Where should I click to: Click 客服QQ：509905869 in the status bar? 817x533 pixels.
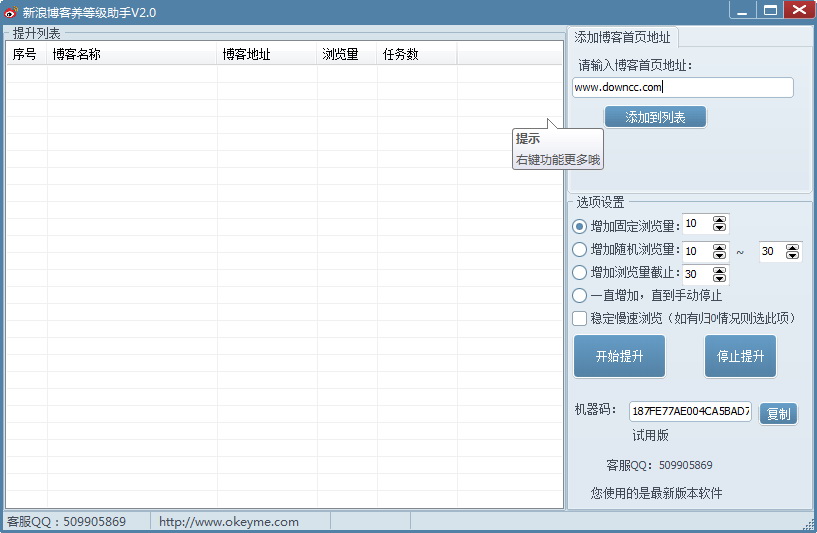click(x=66, y=522)
